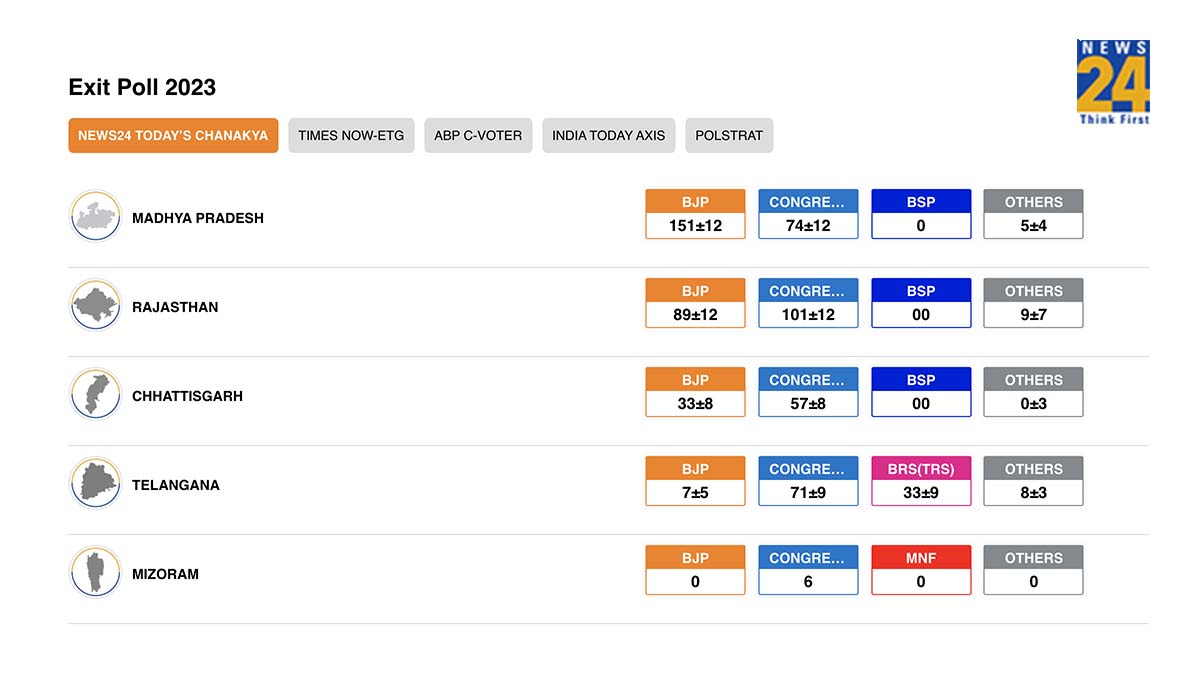
Task: Open the ABP C-Voter tab
Action: point(478,135)
